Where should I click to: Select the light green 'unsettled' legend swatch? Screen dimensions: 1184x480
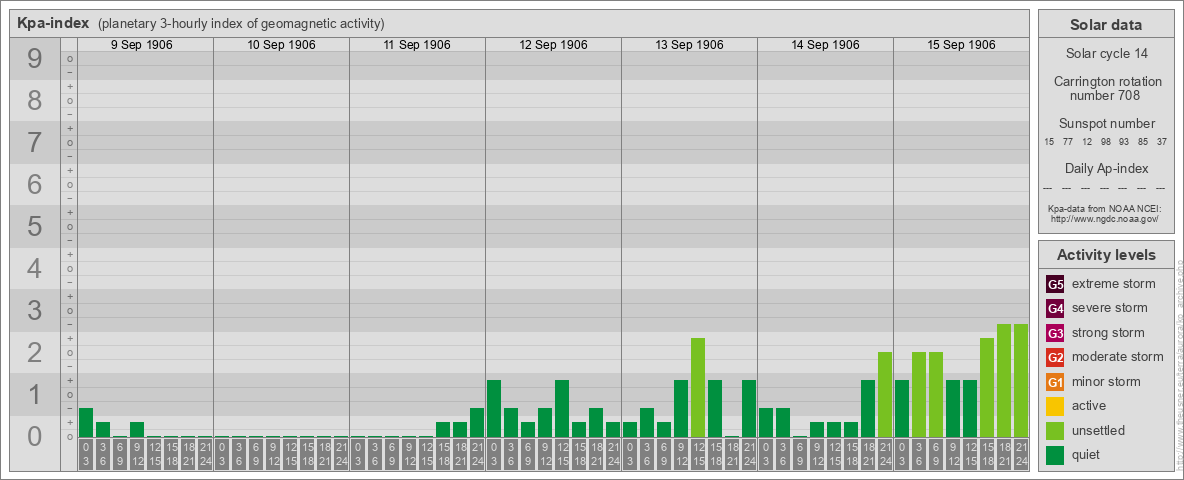pyautogui.click(x=1055, y=431)
